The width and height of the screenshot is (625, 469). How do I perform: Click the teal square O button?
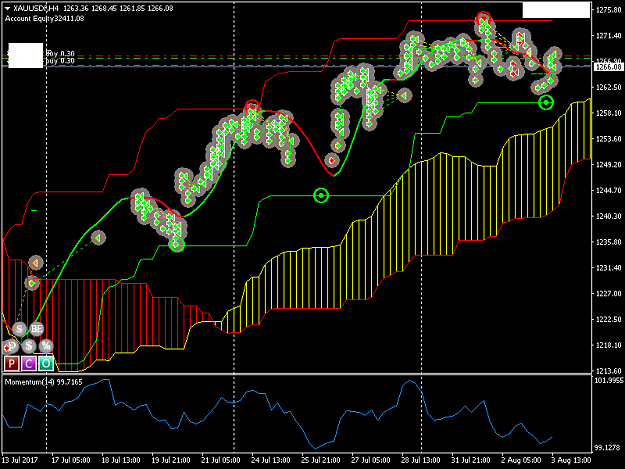point(46,363)
